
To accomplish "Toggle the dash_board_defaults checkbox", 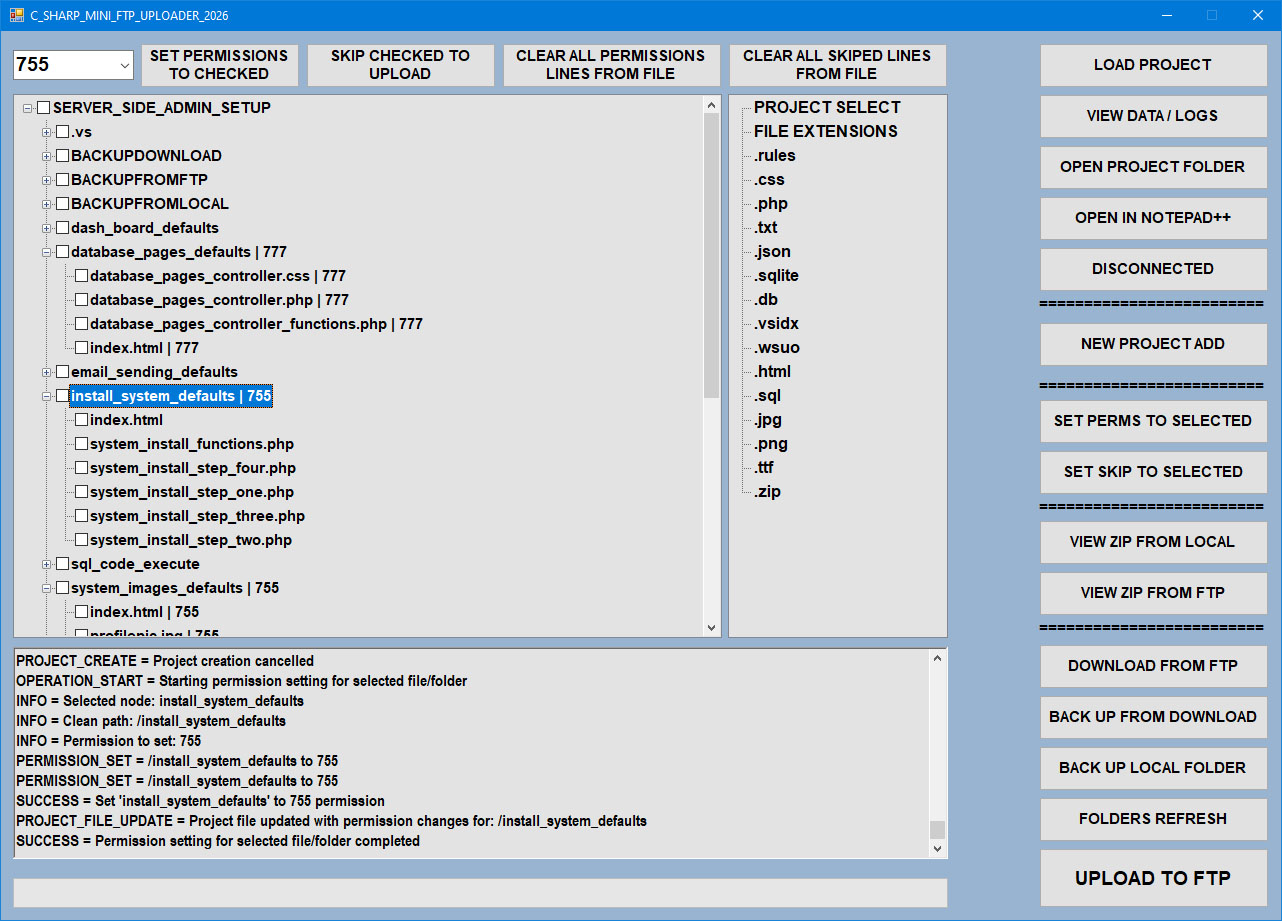I will (62, 228).
